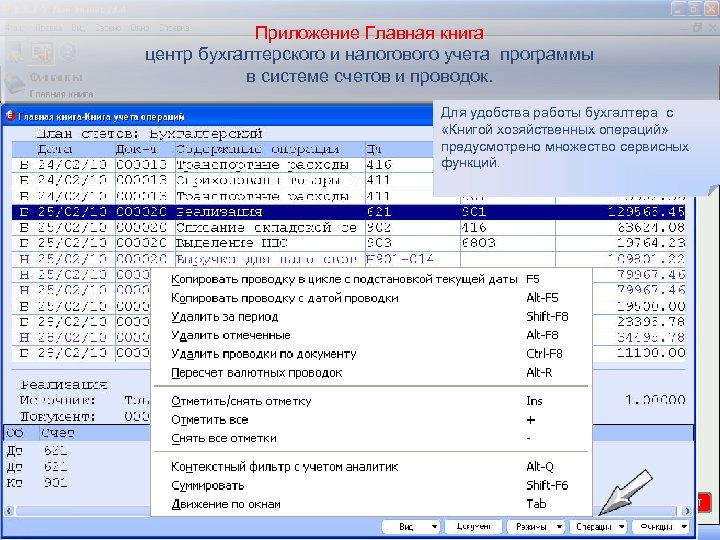Screen dimensions: 720x540
Task: Click the 'Источник:' field label
Action: click(58, 400)
